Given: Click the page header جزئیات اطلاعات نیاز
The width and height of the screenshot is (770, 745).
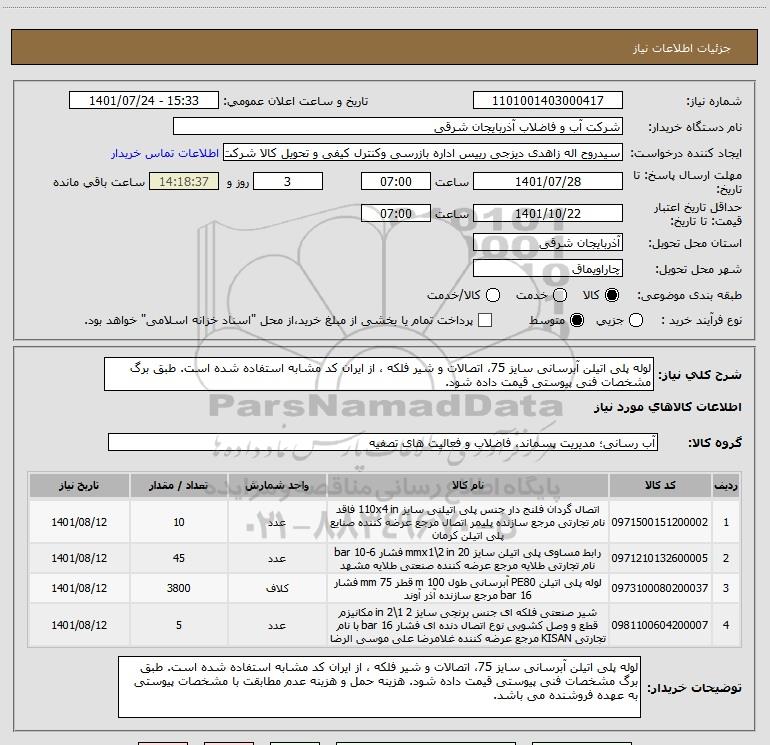Looking at the screenshot, I should [x=682, y=48].
